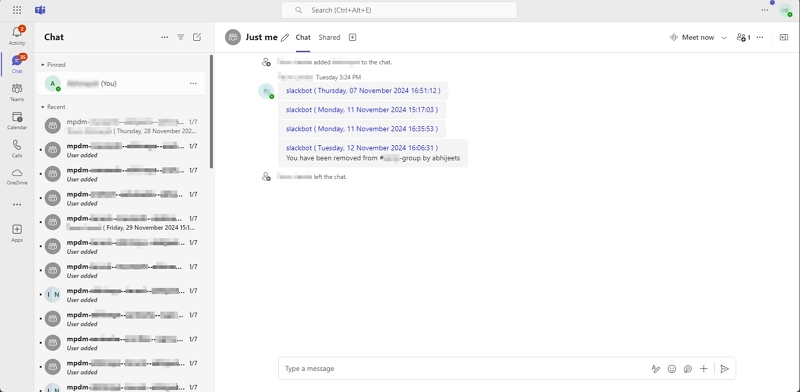Select Chat in the left rail
Image resolution: width=800 pixels, height=392 pixels.
pyautogui.click(x=17, y=64)
